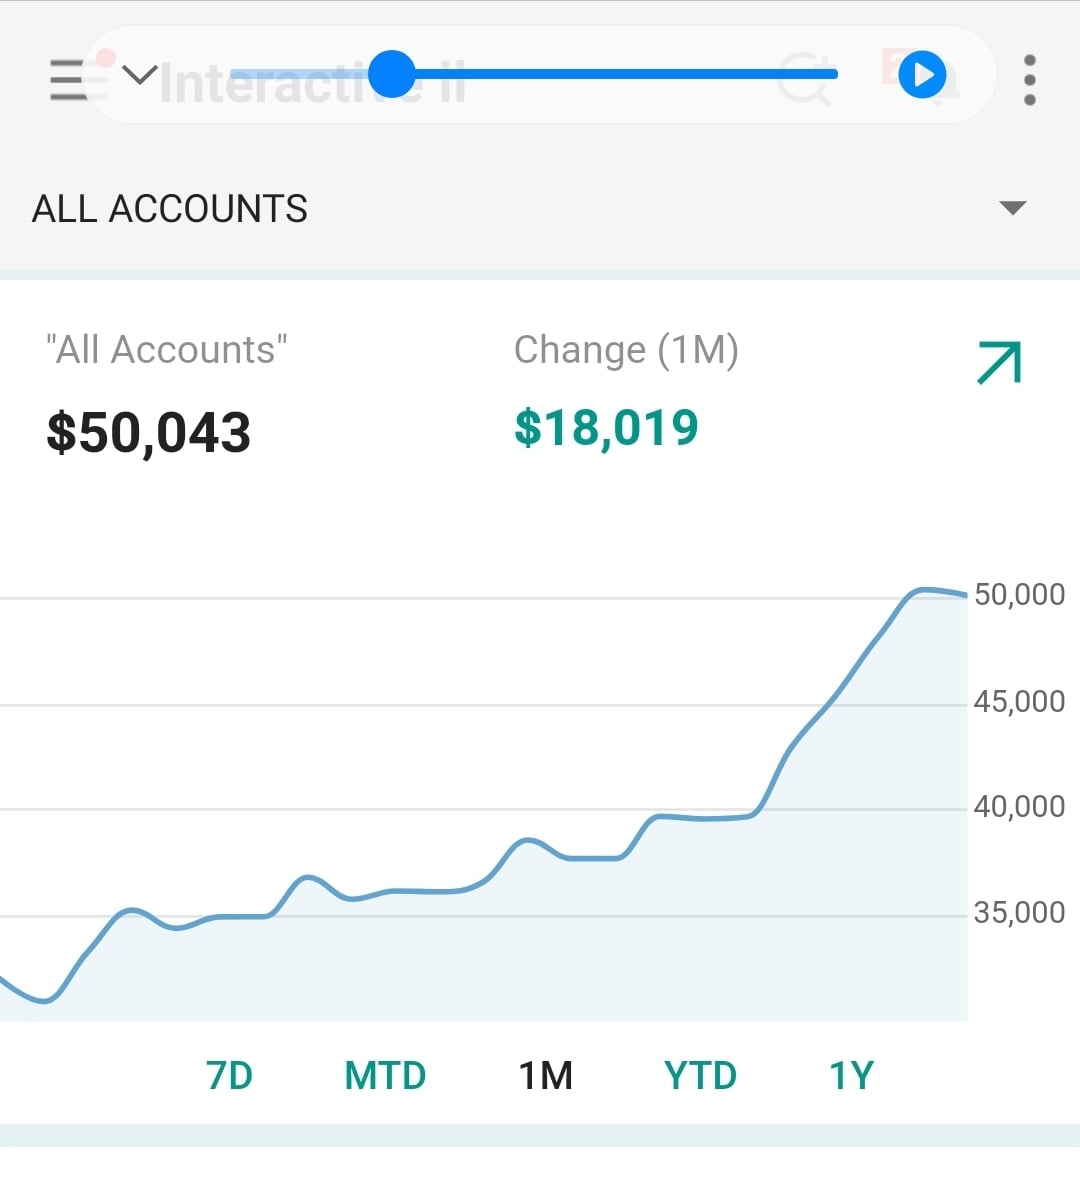Click the faded search icon in top bar
This screenshot has width=1080, height=1181.
point(804,80)
